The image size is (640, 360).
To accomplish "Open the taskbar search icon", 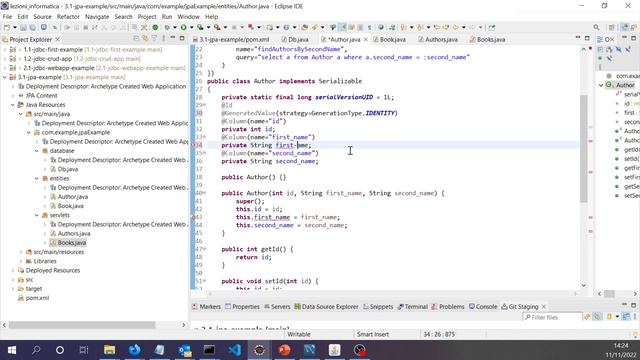I will coord(36,350).
